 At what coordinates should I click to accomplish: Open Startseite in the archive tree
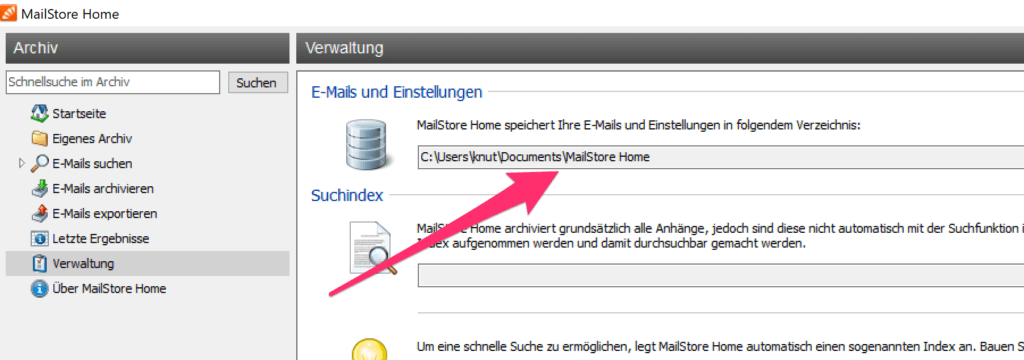click(79, 114)
